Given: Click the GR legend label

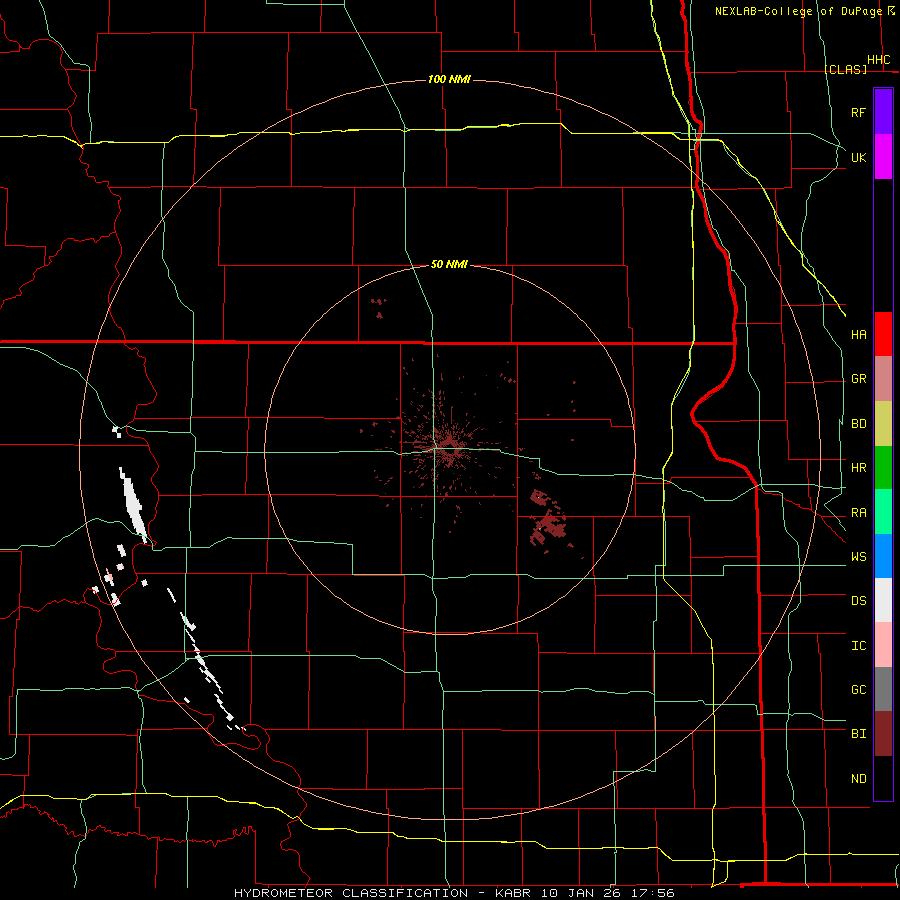Looking at the screenshot, I should (858, 379).
